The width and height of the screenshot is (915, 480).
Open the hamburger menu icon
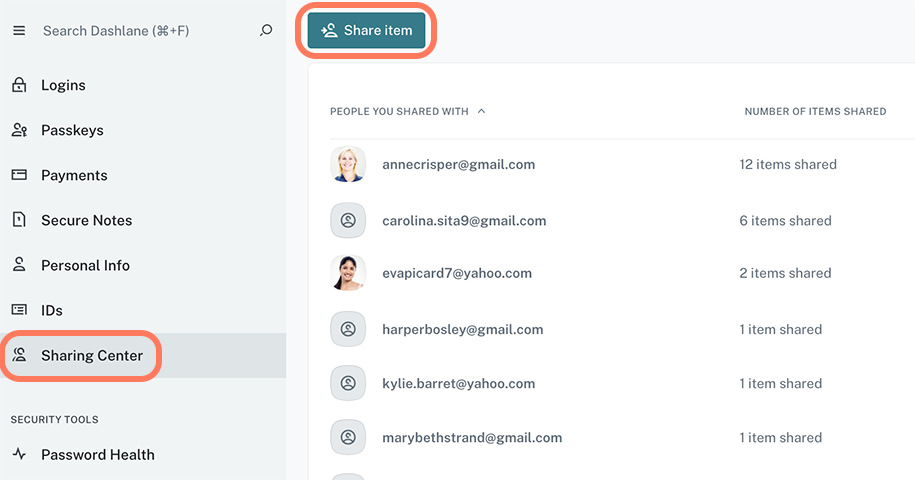19,30
